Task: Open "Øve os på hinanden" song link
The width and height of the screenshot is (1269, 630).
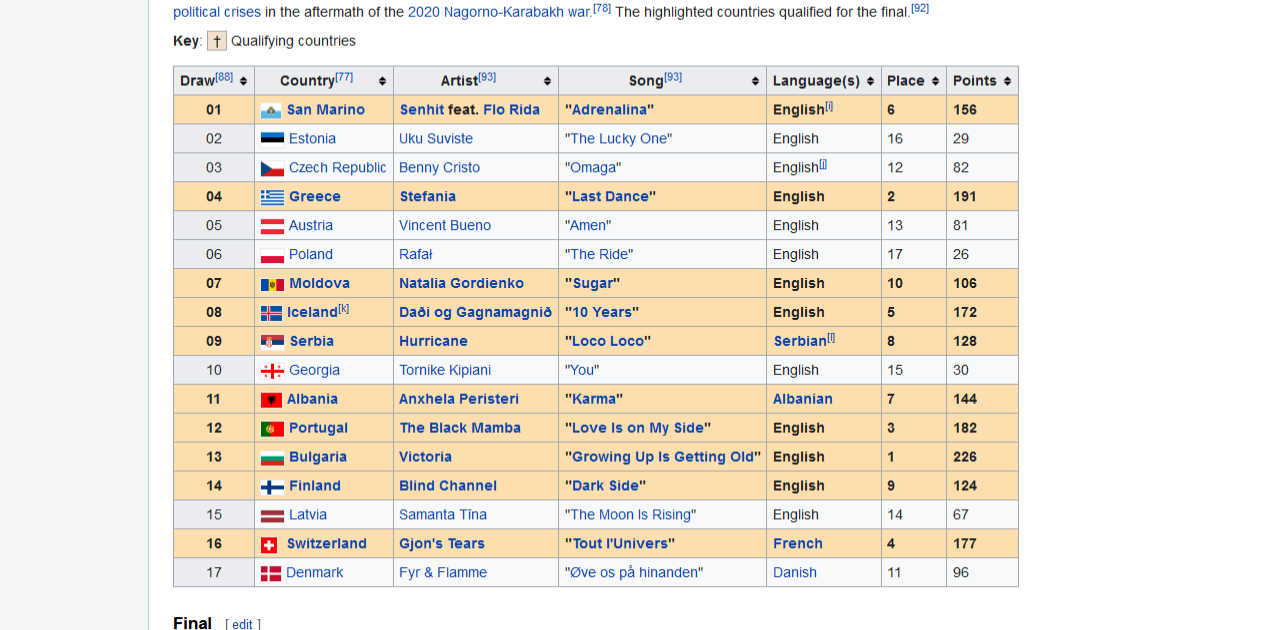Action: pos(634,574)
